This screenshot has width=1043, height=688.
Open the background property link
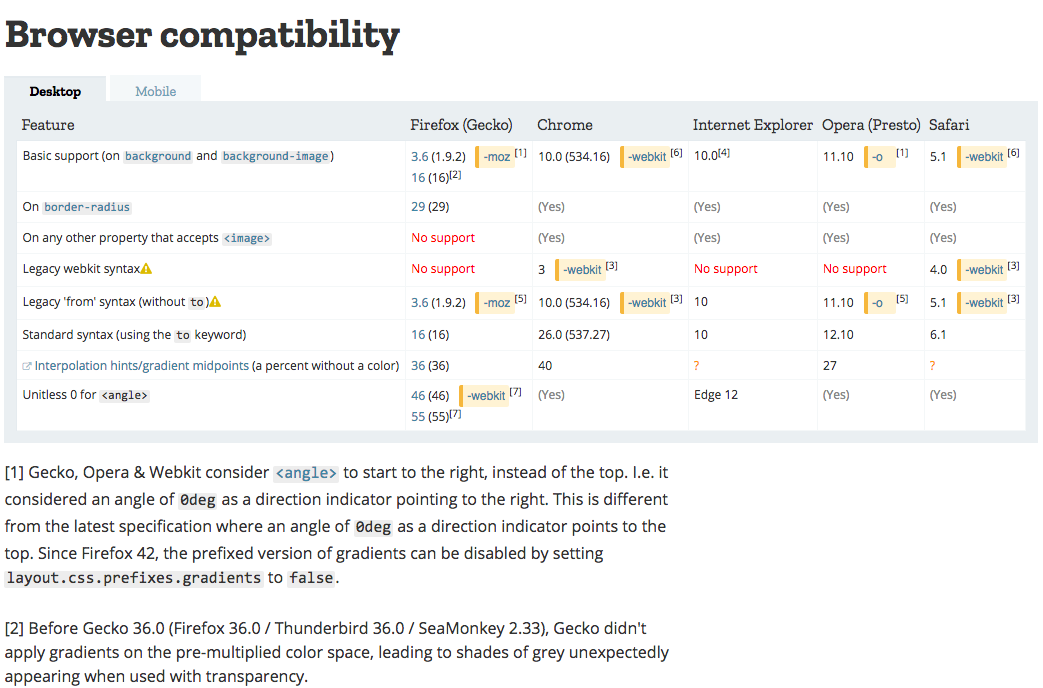pos(158,156)
